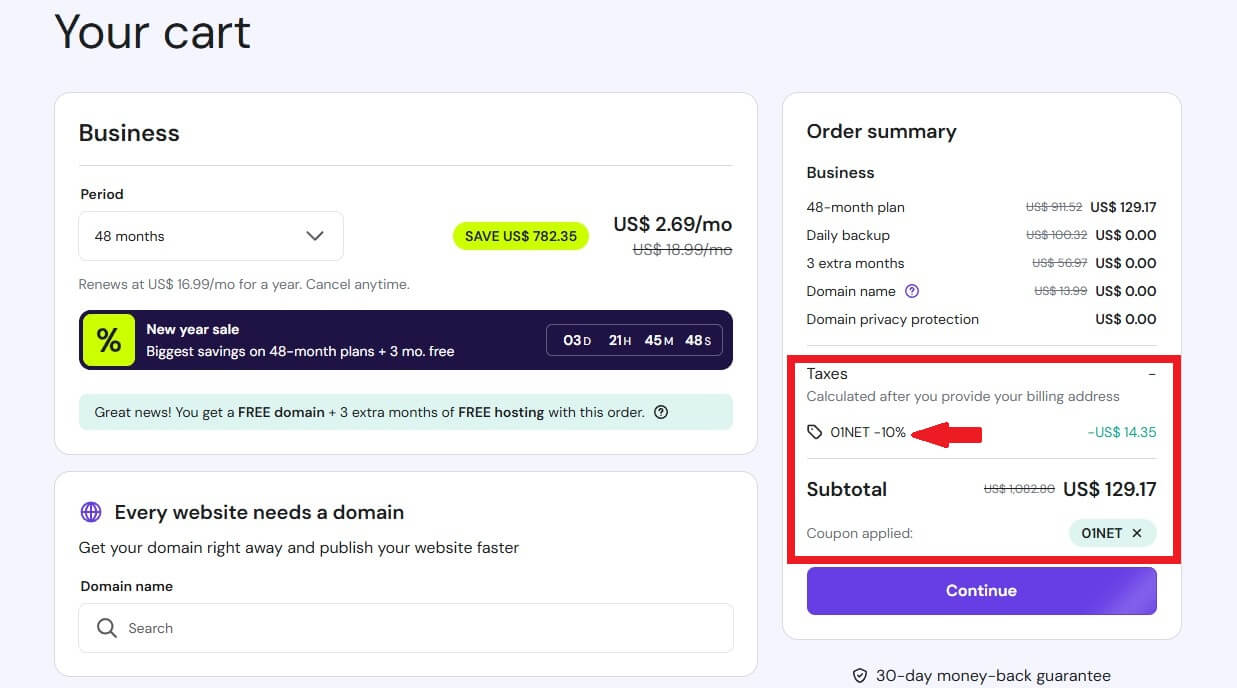Click the shield icon beside the money-back guarantee

(861, 675)
